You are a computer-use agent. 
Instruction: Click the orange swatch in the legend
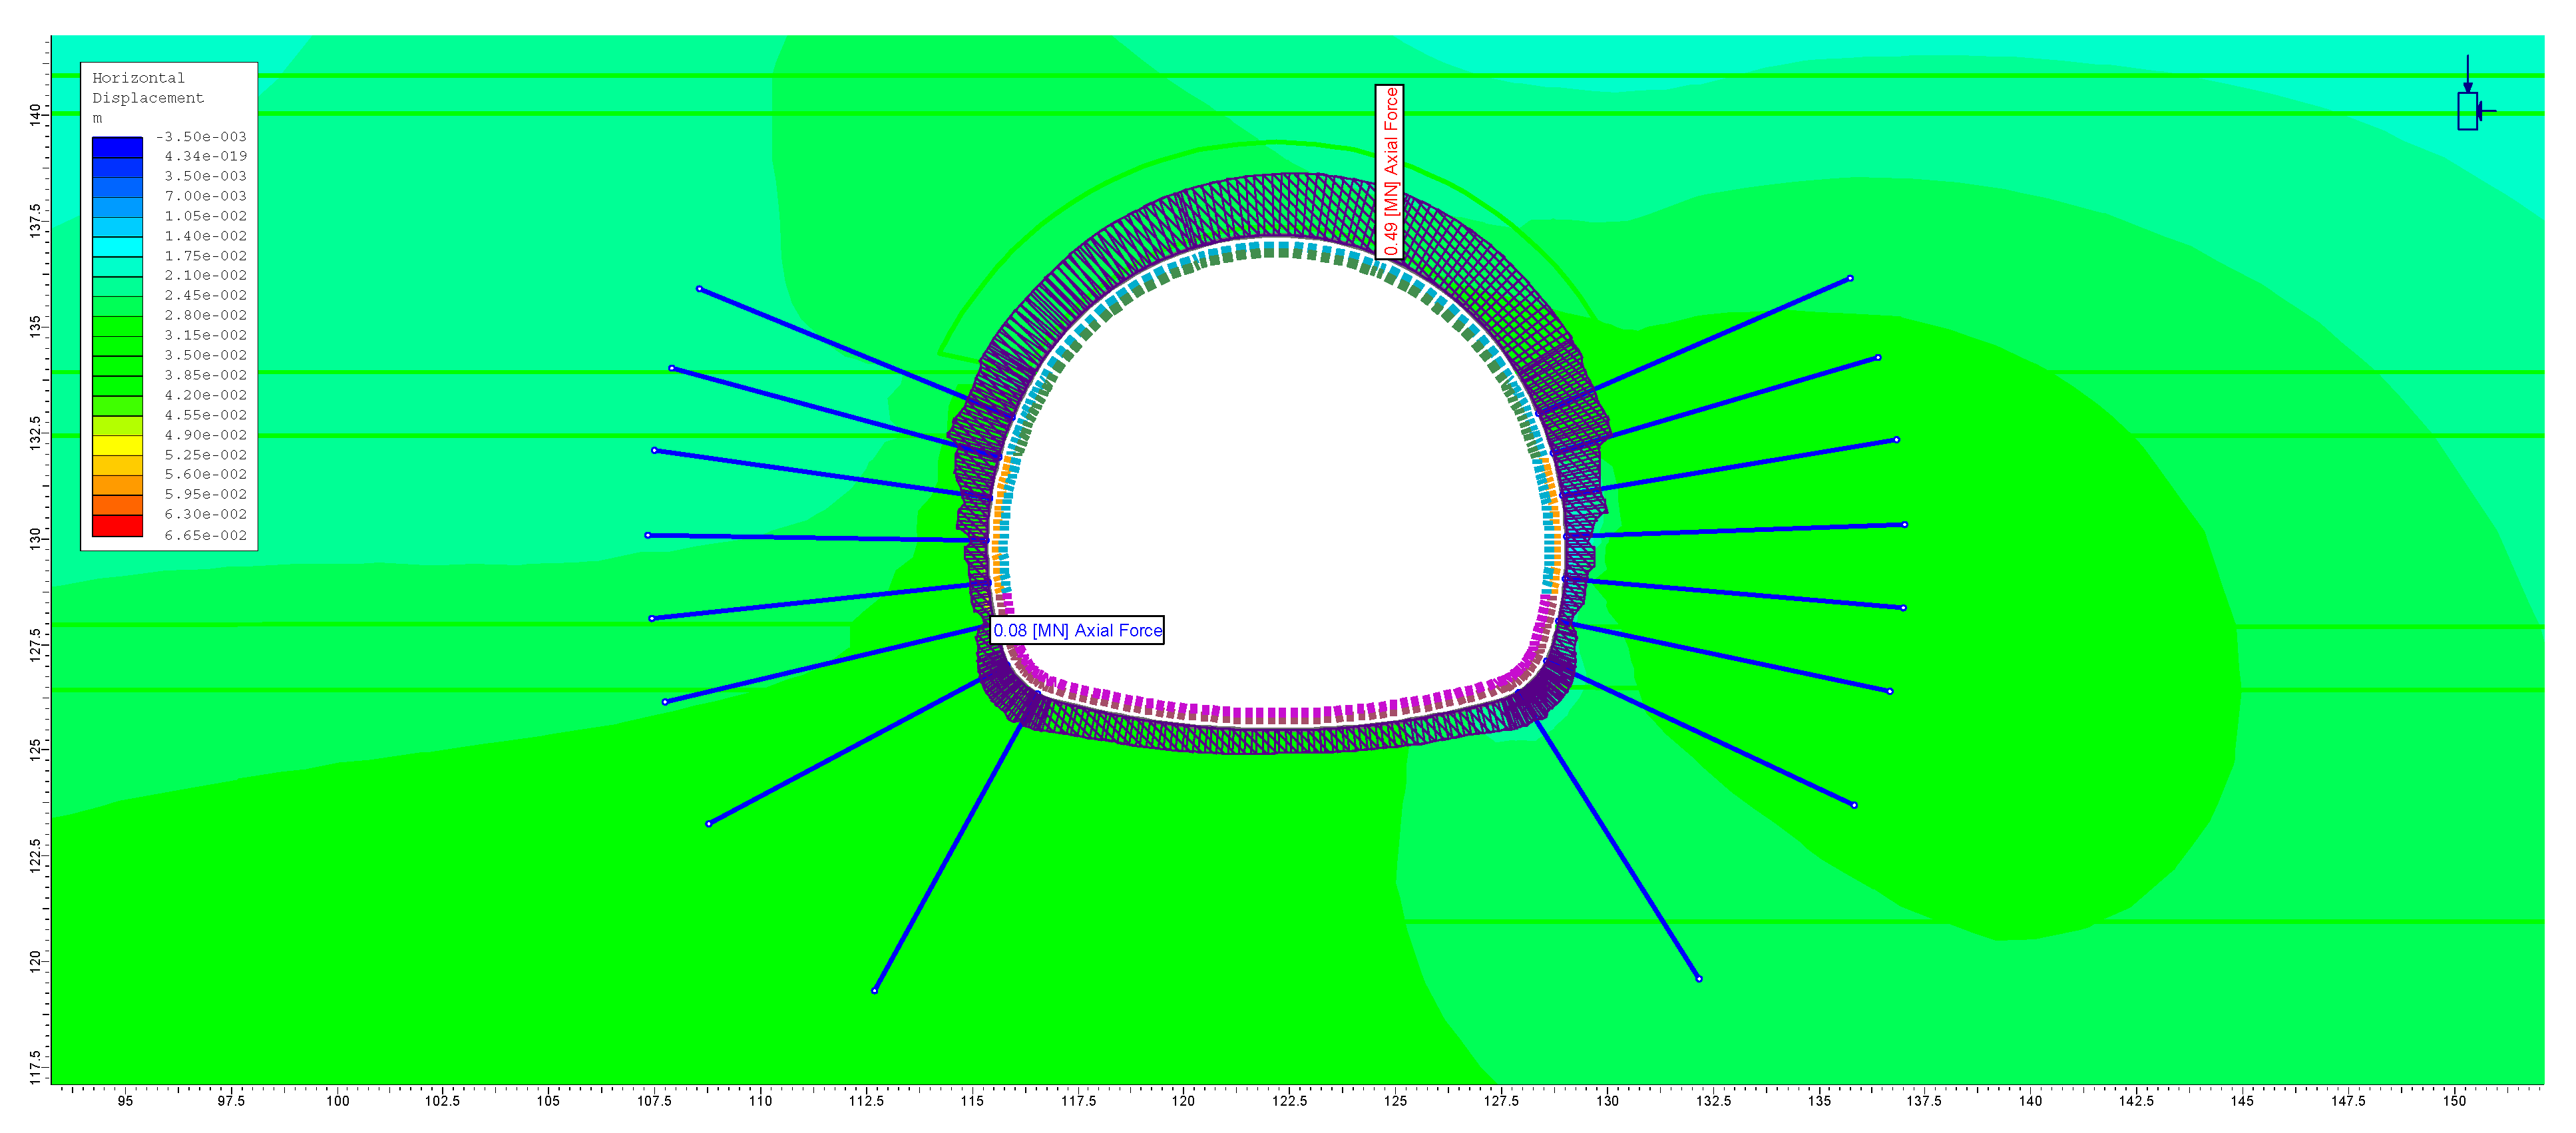click(x=117, y=485)
